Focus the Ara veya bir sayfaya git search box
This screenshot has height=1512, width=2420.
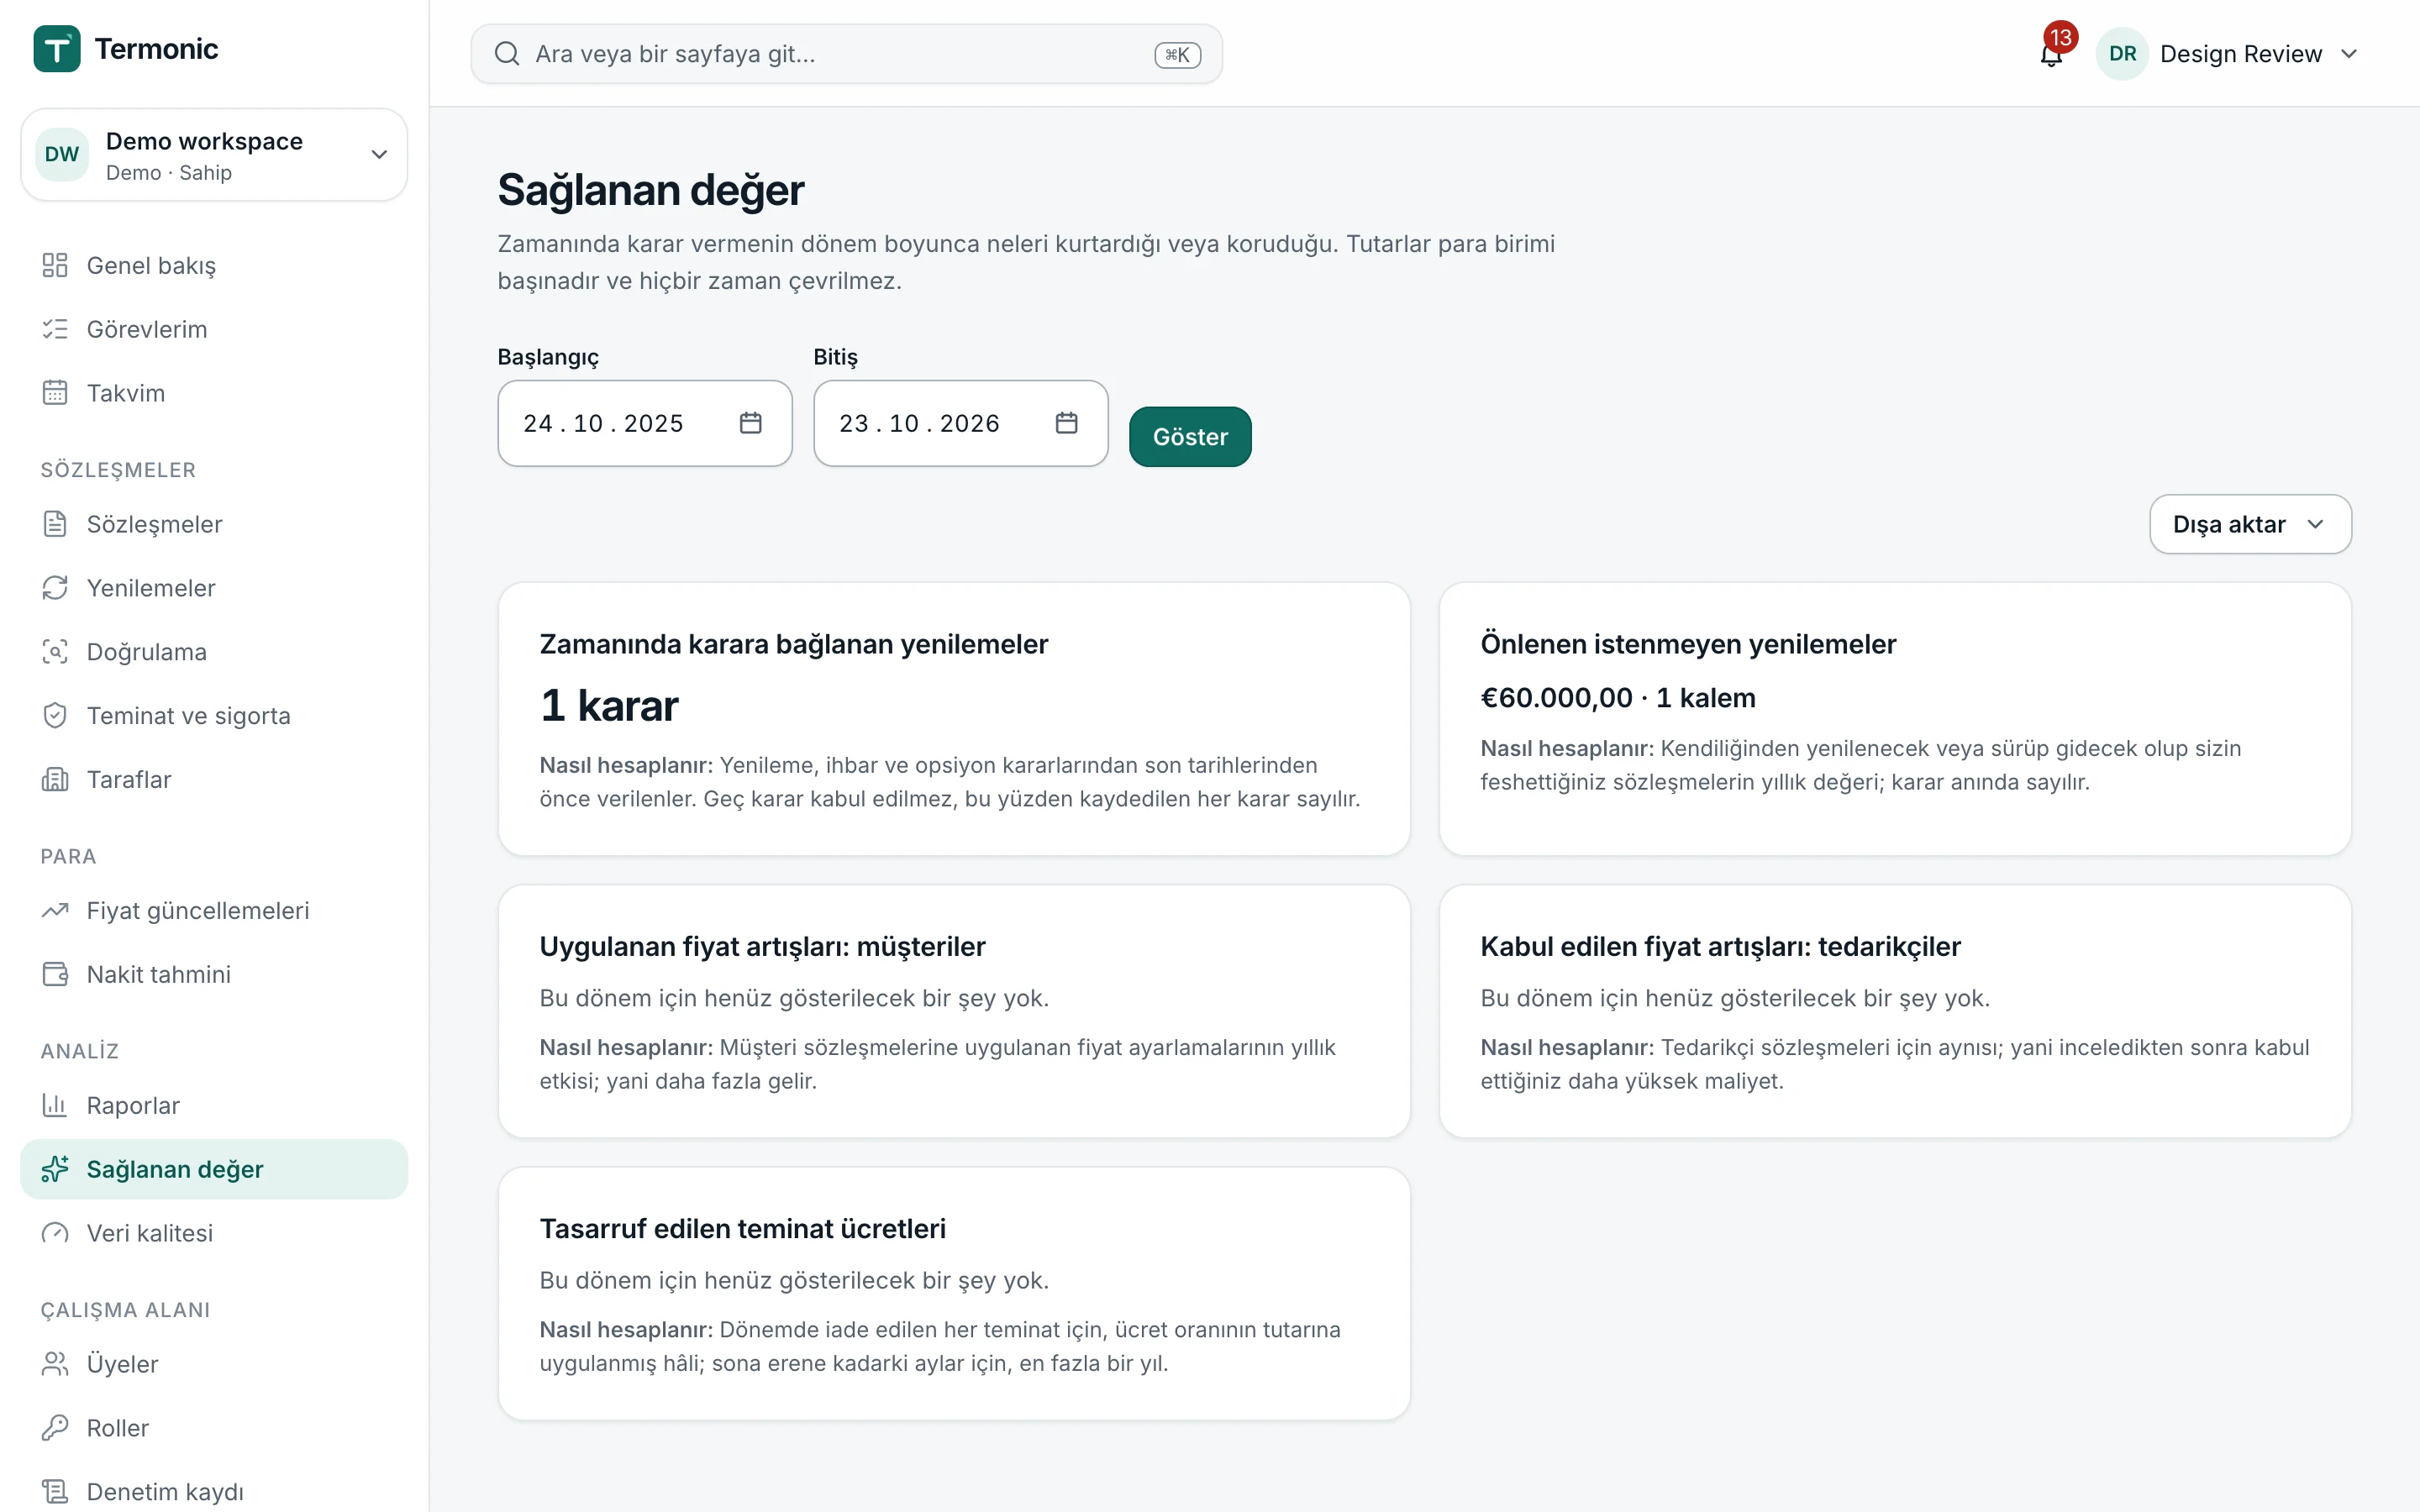[x=846, y=54]
